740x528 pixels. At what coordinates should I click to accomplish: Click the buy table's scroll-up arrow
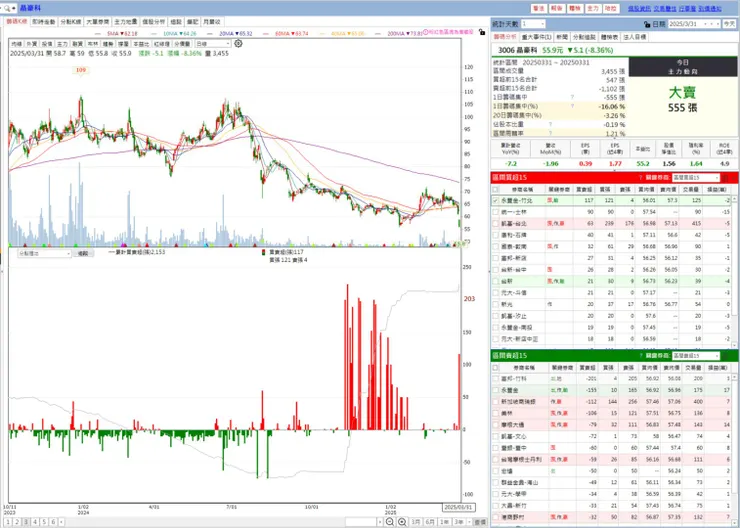coord(734,200)
